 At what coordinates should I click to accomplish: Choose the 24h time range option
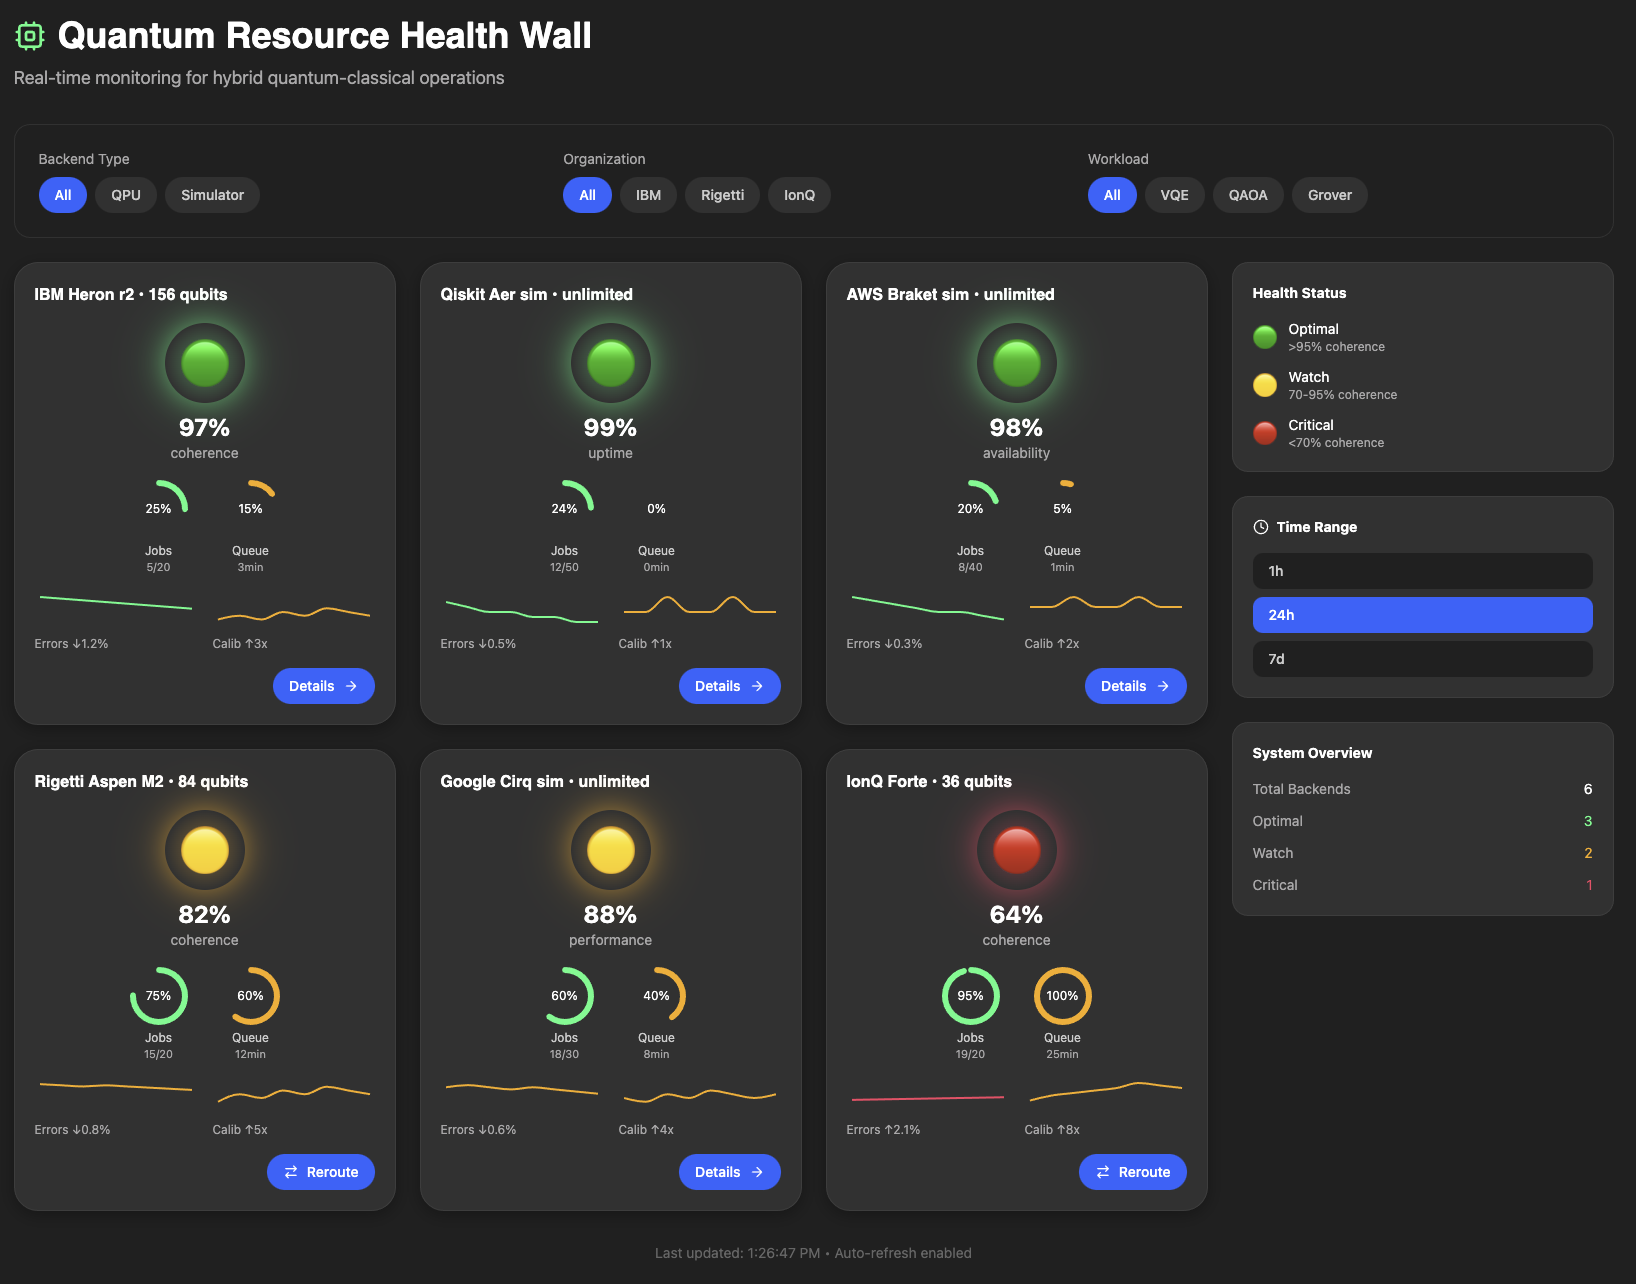click(x=1422, y=615)
